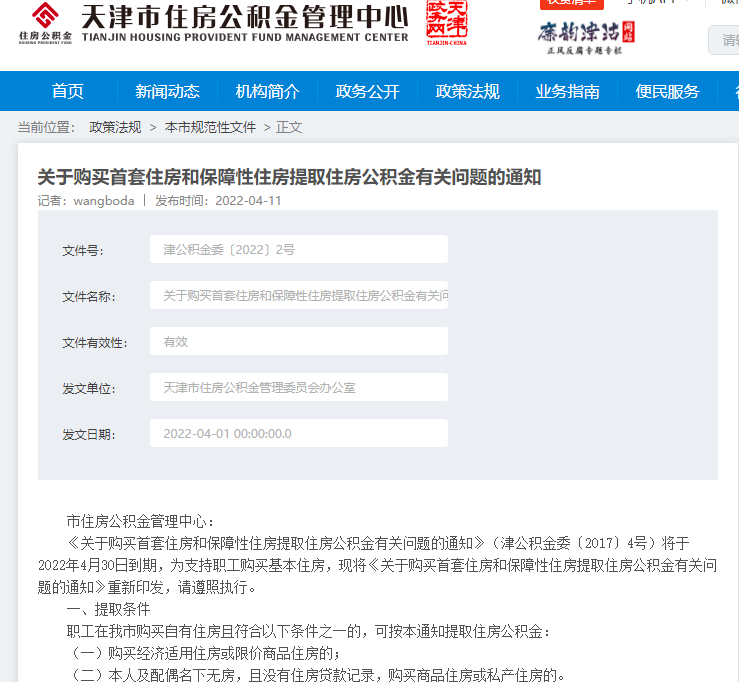Open the 廉韵津沽 anti-corruption column banner

point(586,38)
